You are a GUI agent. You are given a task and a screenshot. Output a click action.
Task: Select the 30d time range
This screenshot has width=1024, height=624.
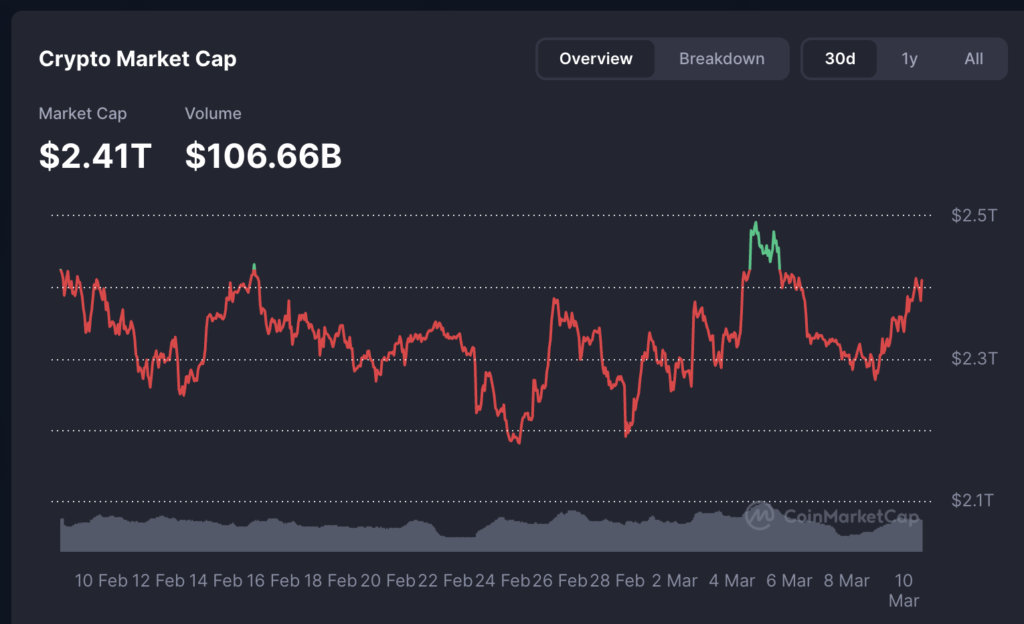click(840, 59)
